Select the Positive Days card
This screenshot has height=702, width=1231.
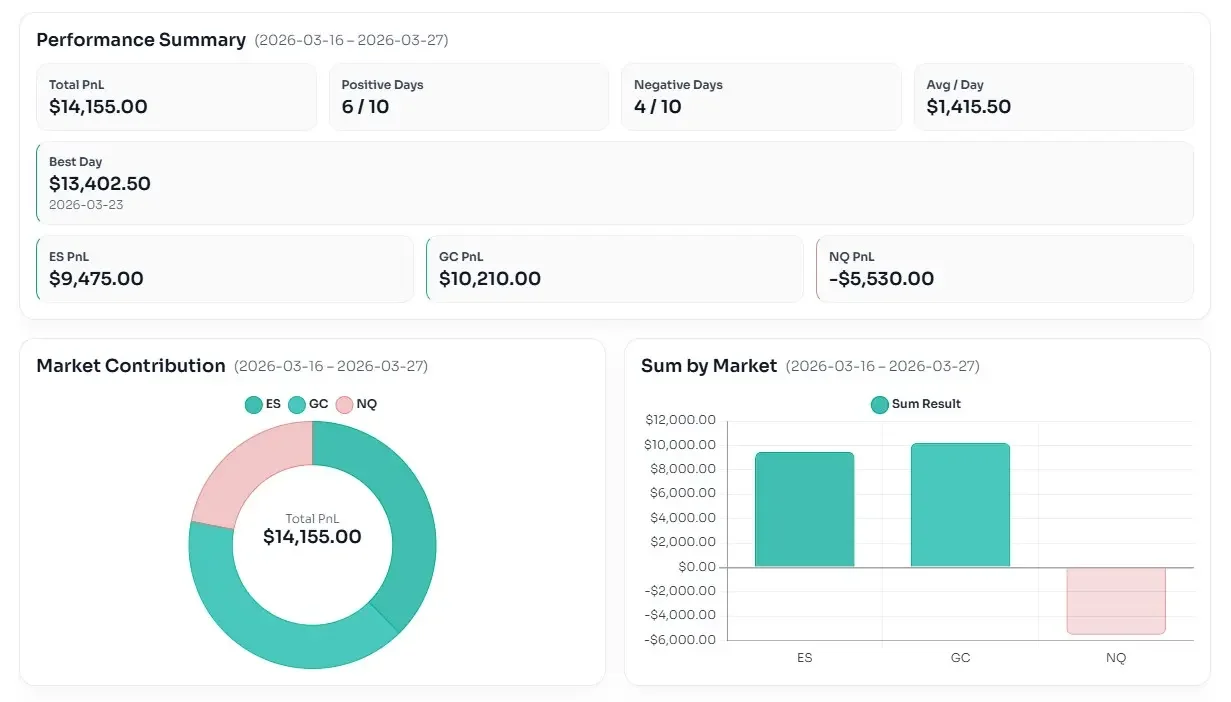[468, 97]
